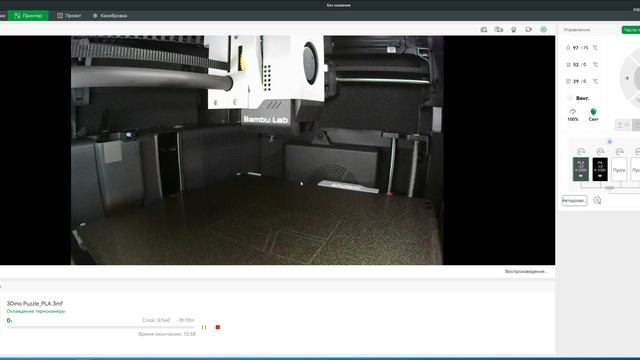
Task: Toggle the Вент. fan switch
Action: (570, 98)
